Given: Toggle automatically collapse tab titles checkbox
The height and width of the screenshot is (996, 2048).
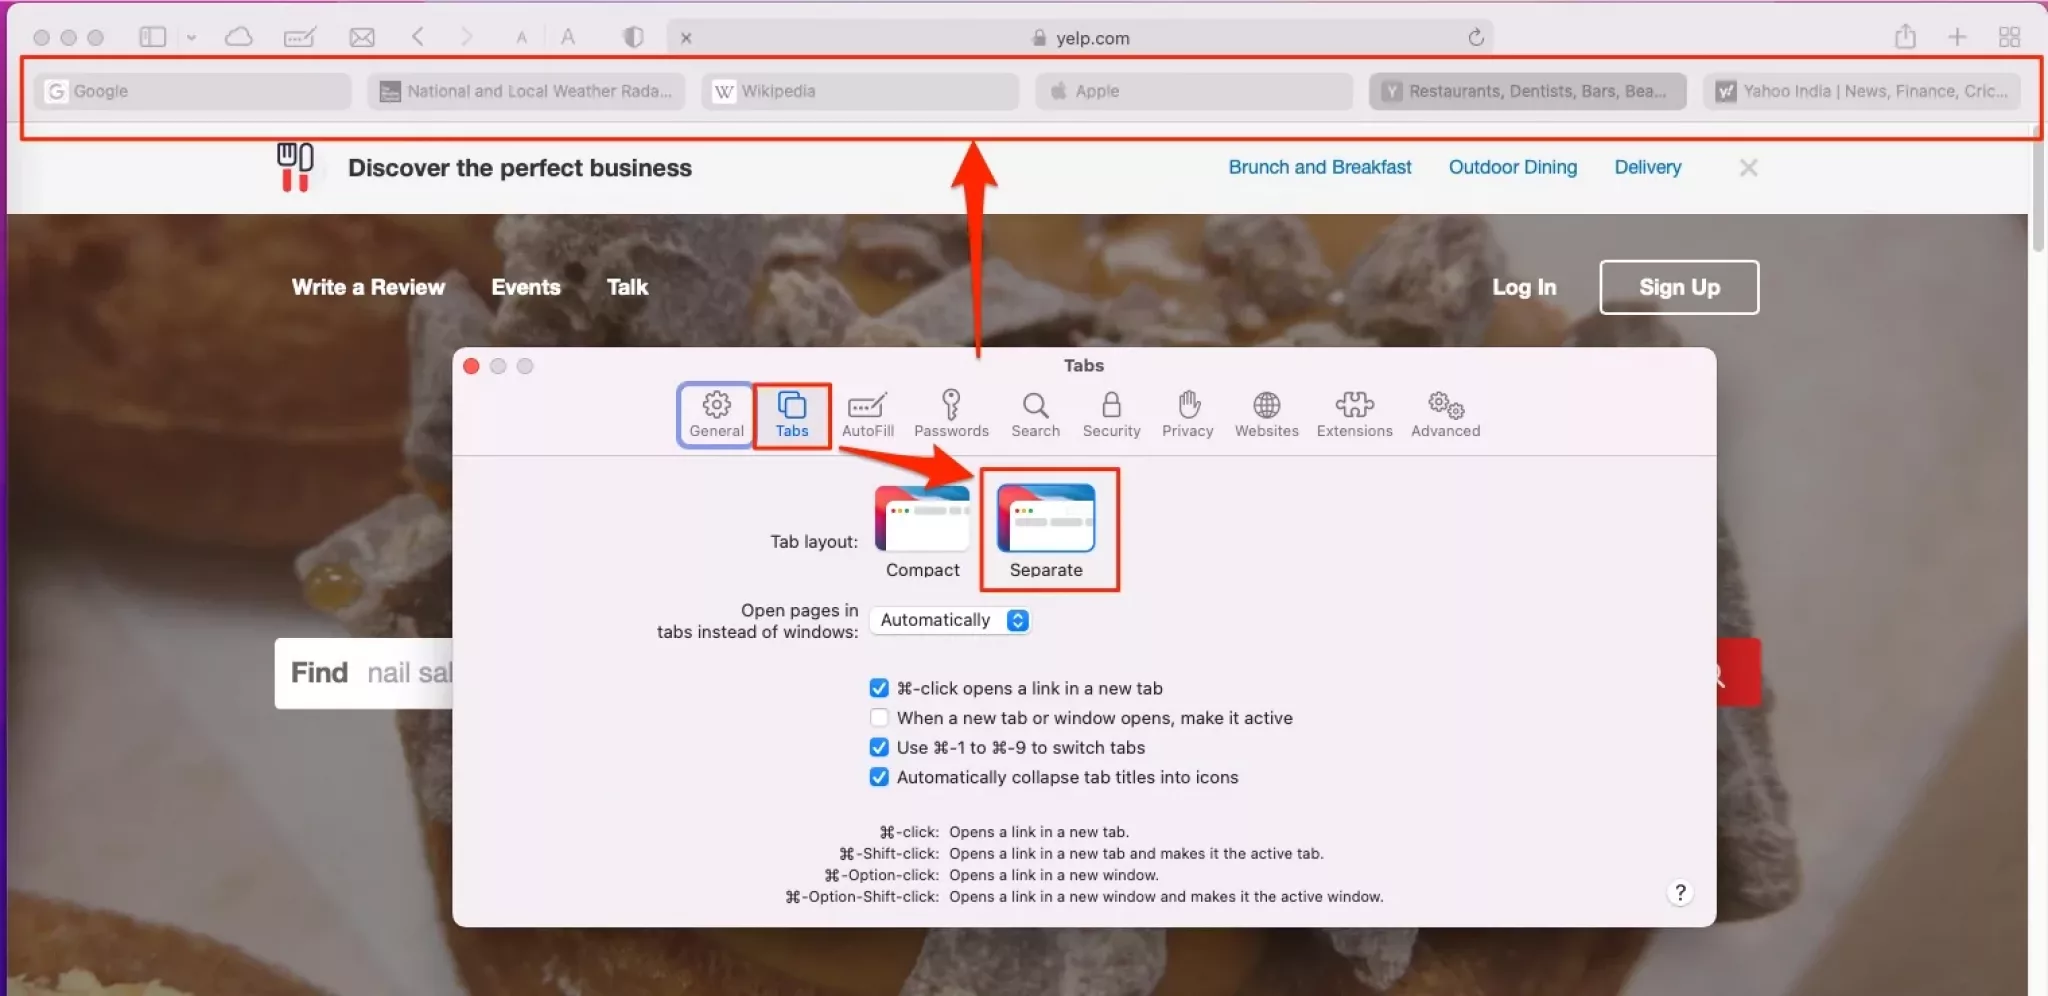Looking at the screenshot, I should (x=879, y=777).
